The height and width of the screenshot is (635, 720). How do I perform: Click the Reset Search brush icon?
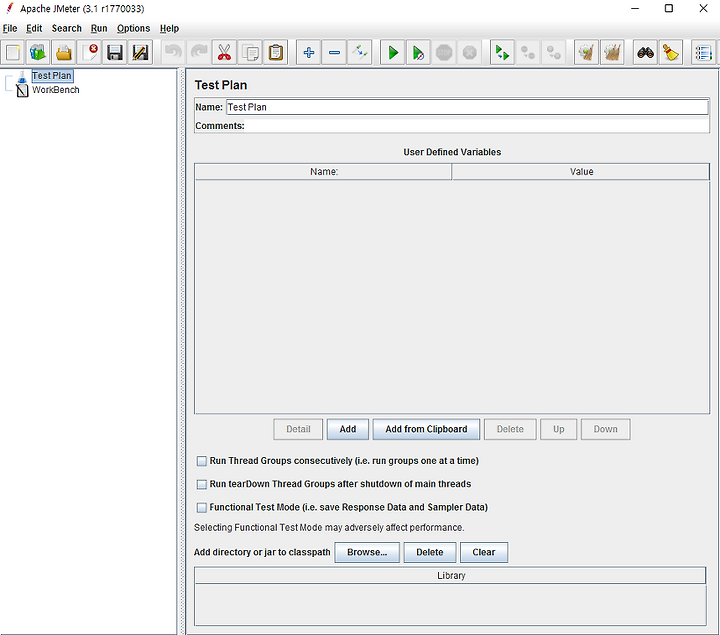coord(671,52)
